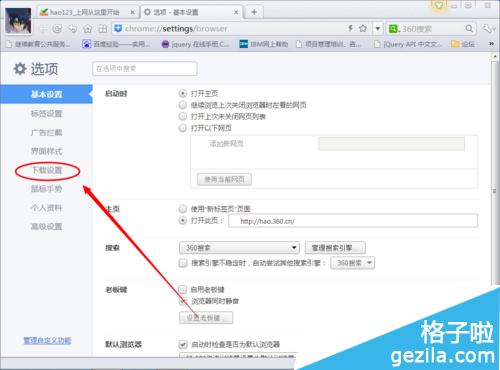Select 打开上次未关闭网页列表 radio

182,116
